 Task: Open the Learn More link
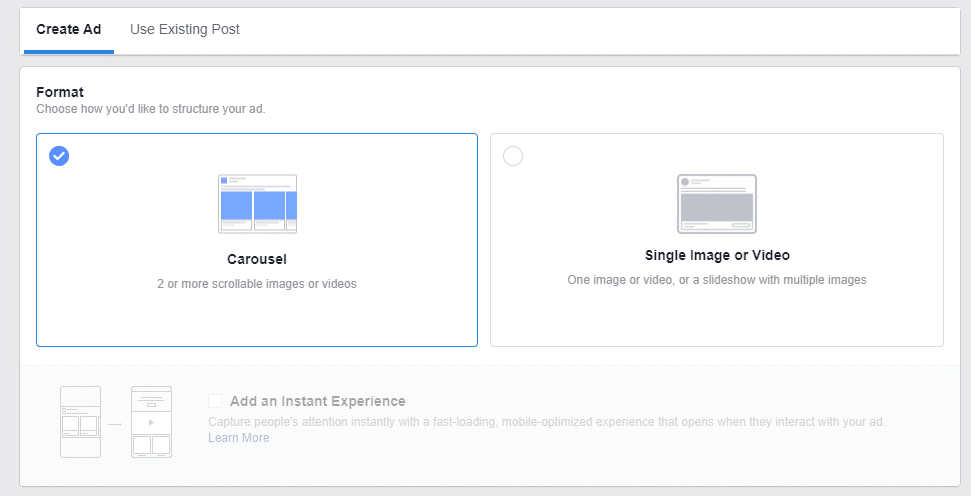coord(238,438)
